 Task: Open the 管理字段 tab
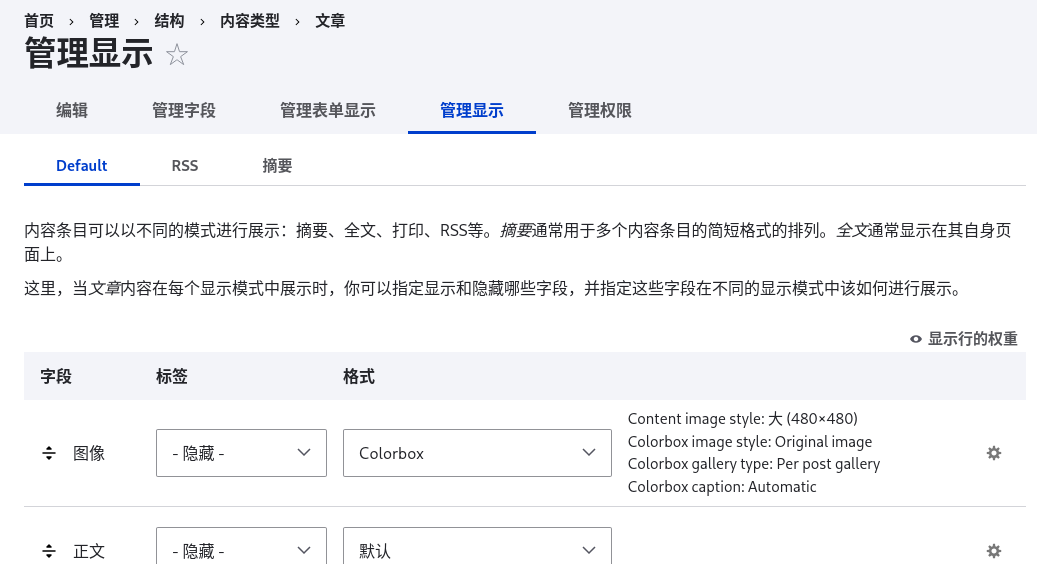tap(184, 111)
